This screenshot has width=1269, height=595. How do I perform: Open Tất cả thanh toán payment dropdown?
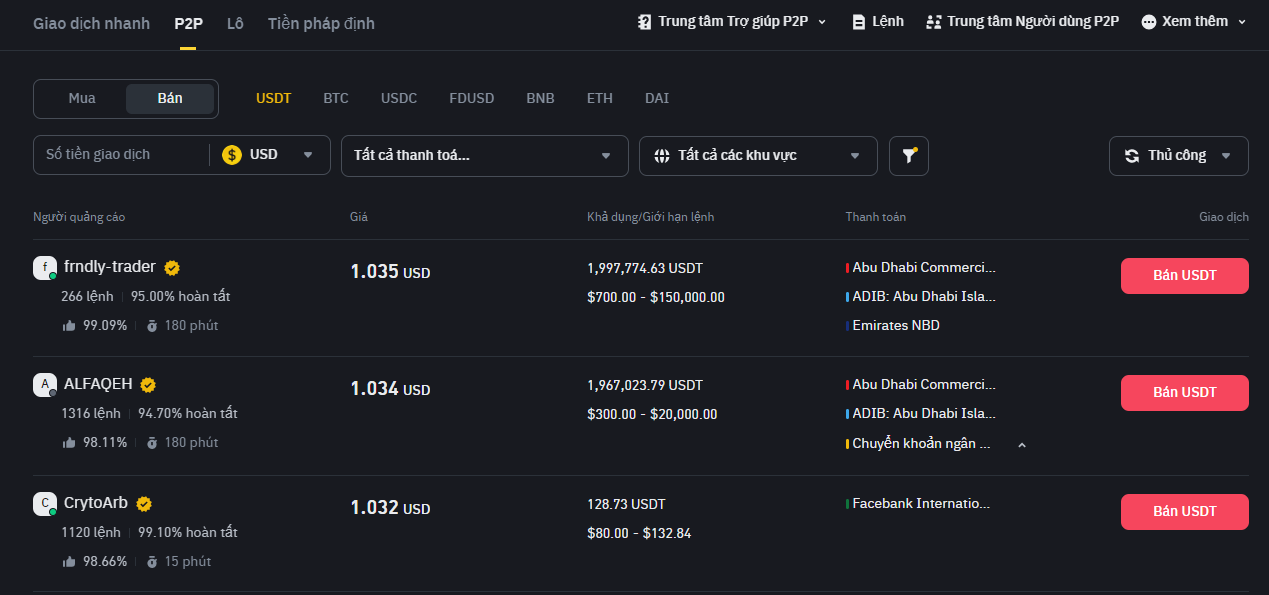[484, 156]
